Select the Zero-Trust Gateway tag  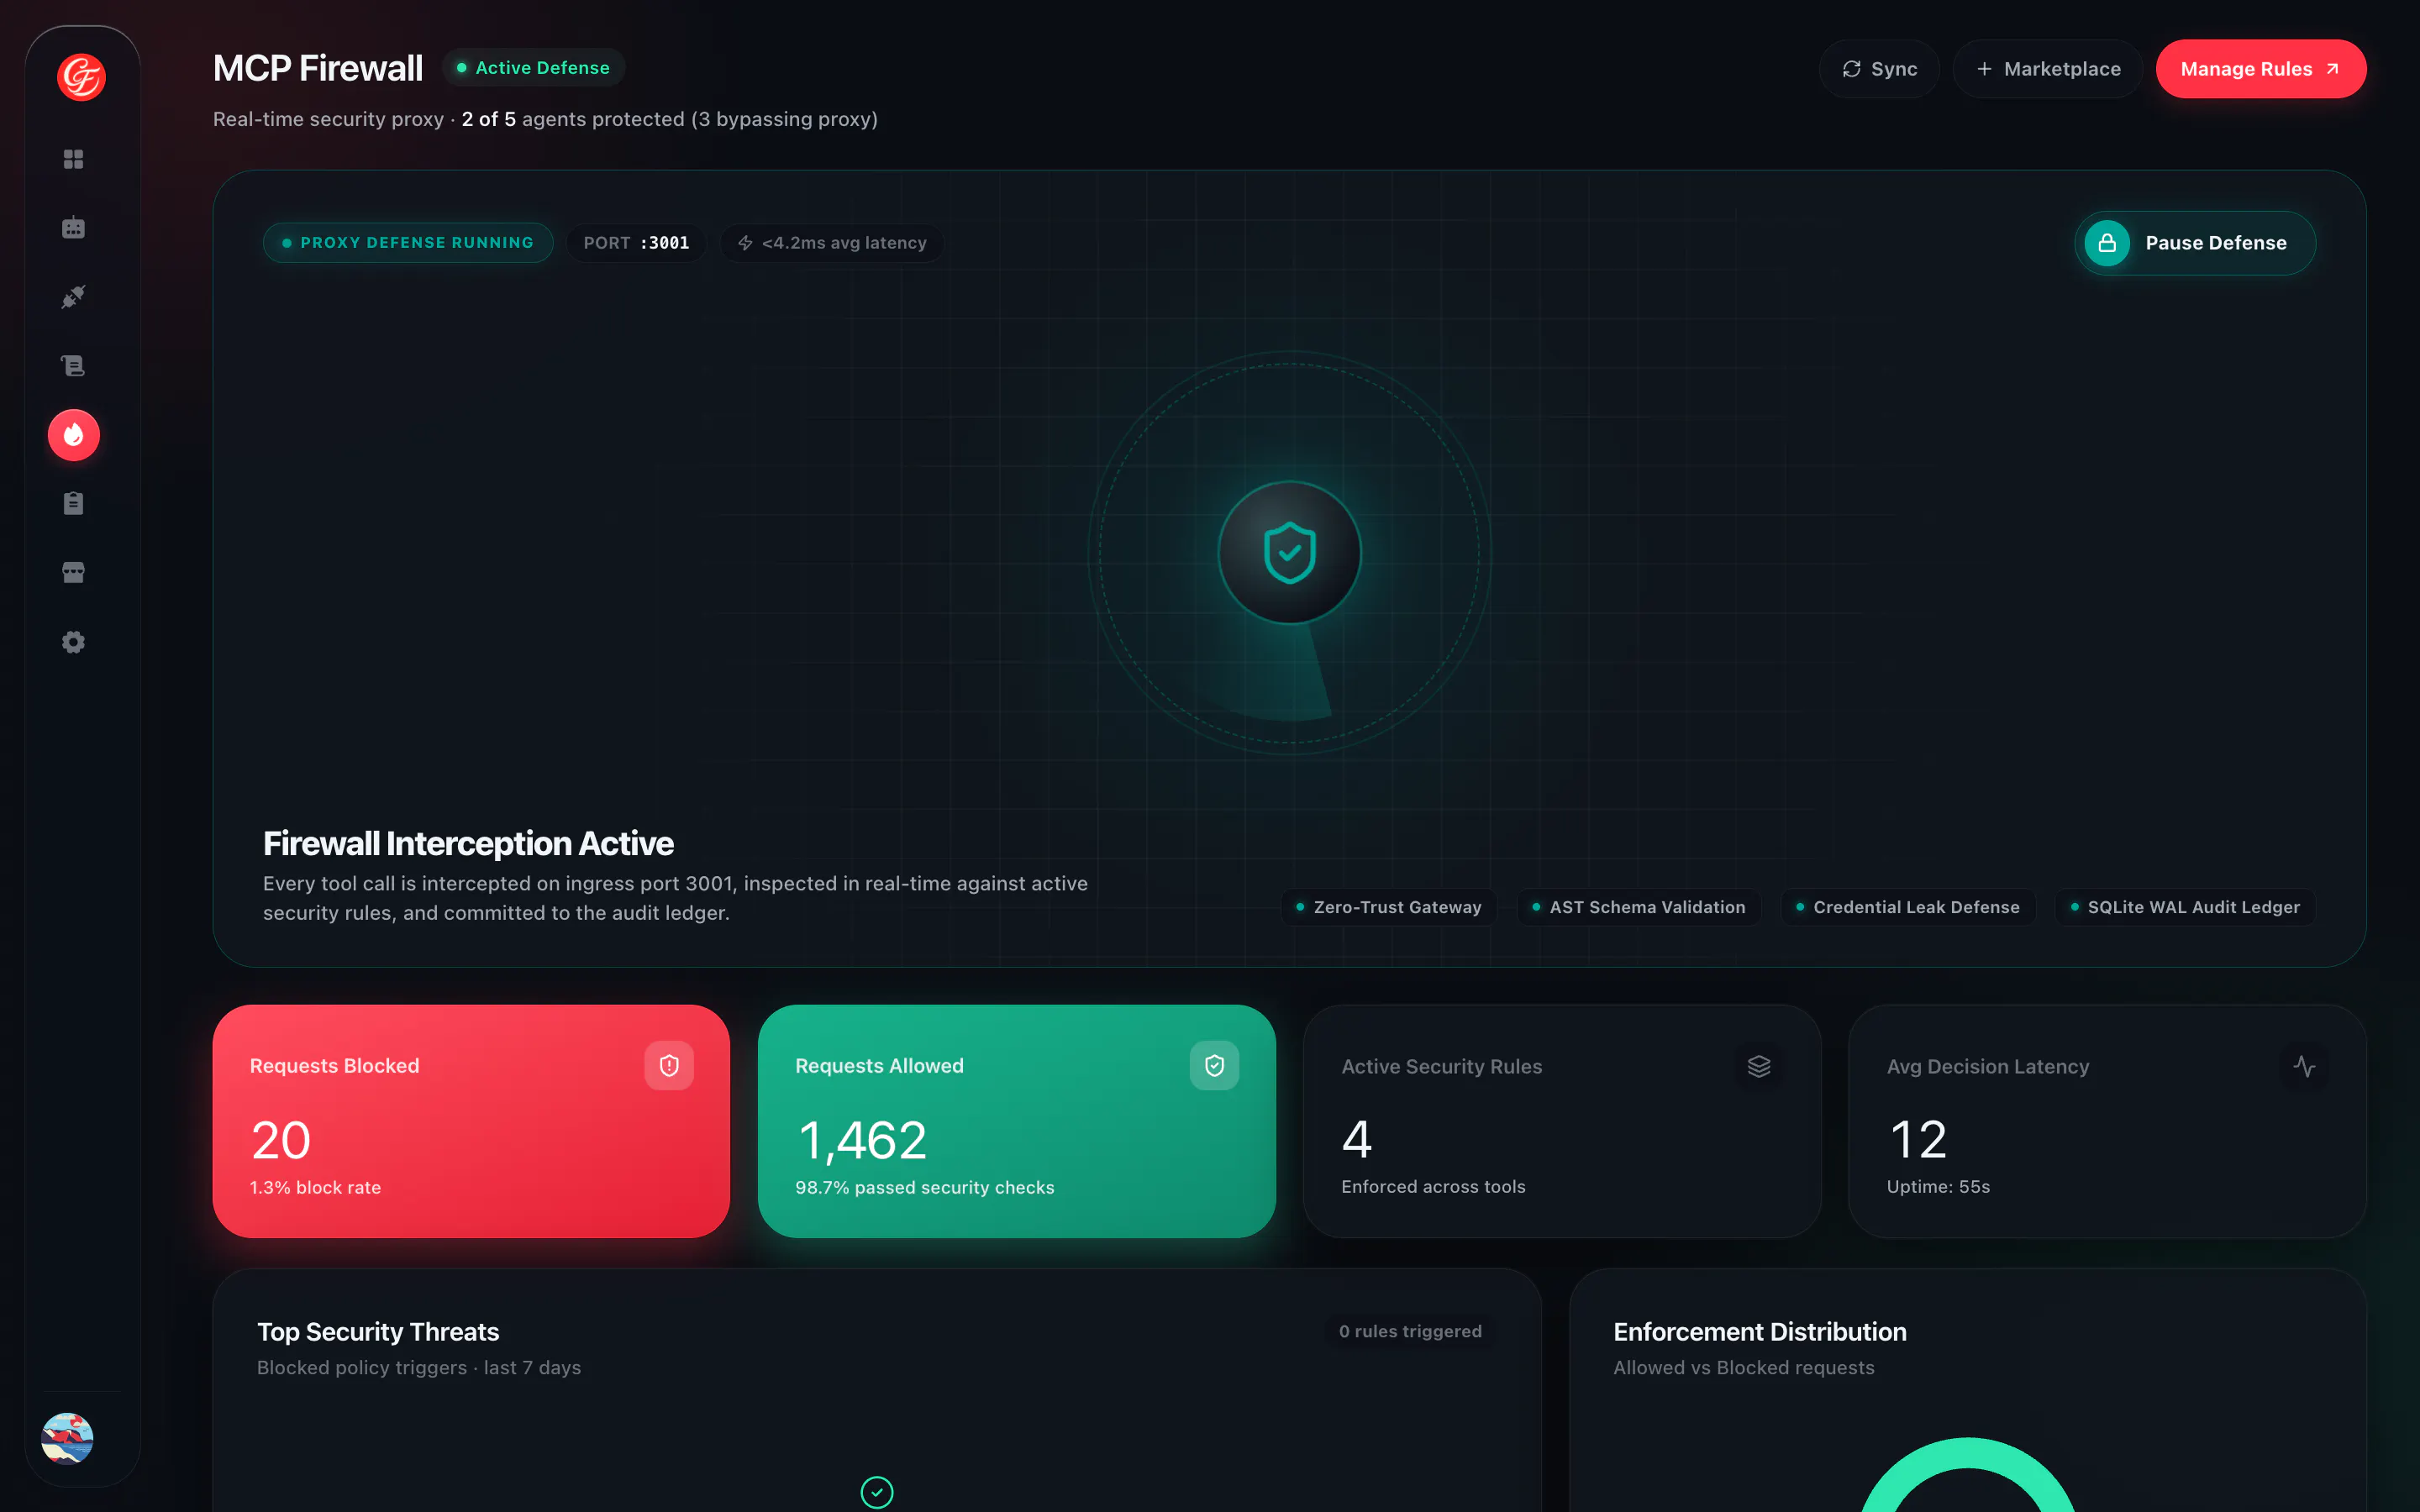click(1388, 907)
